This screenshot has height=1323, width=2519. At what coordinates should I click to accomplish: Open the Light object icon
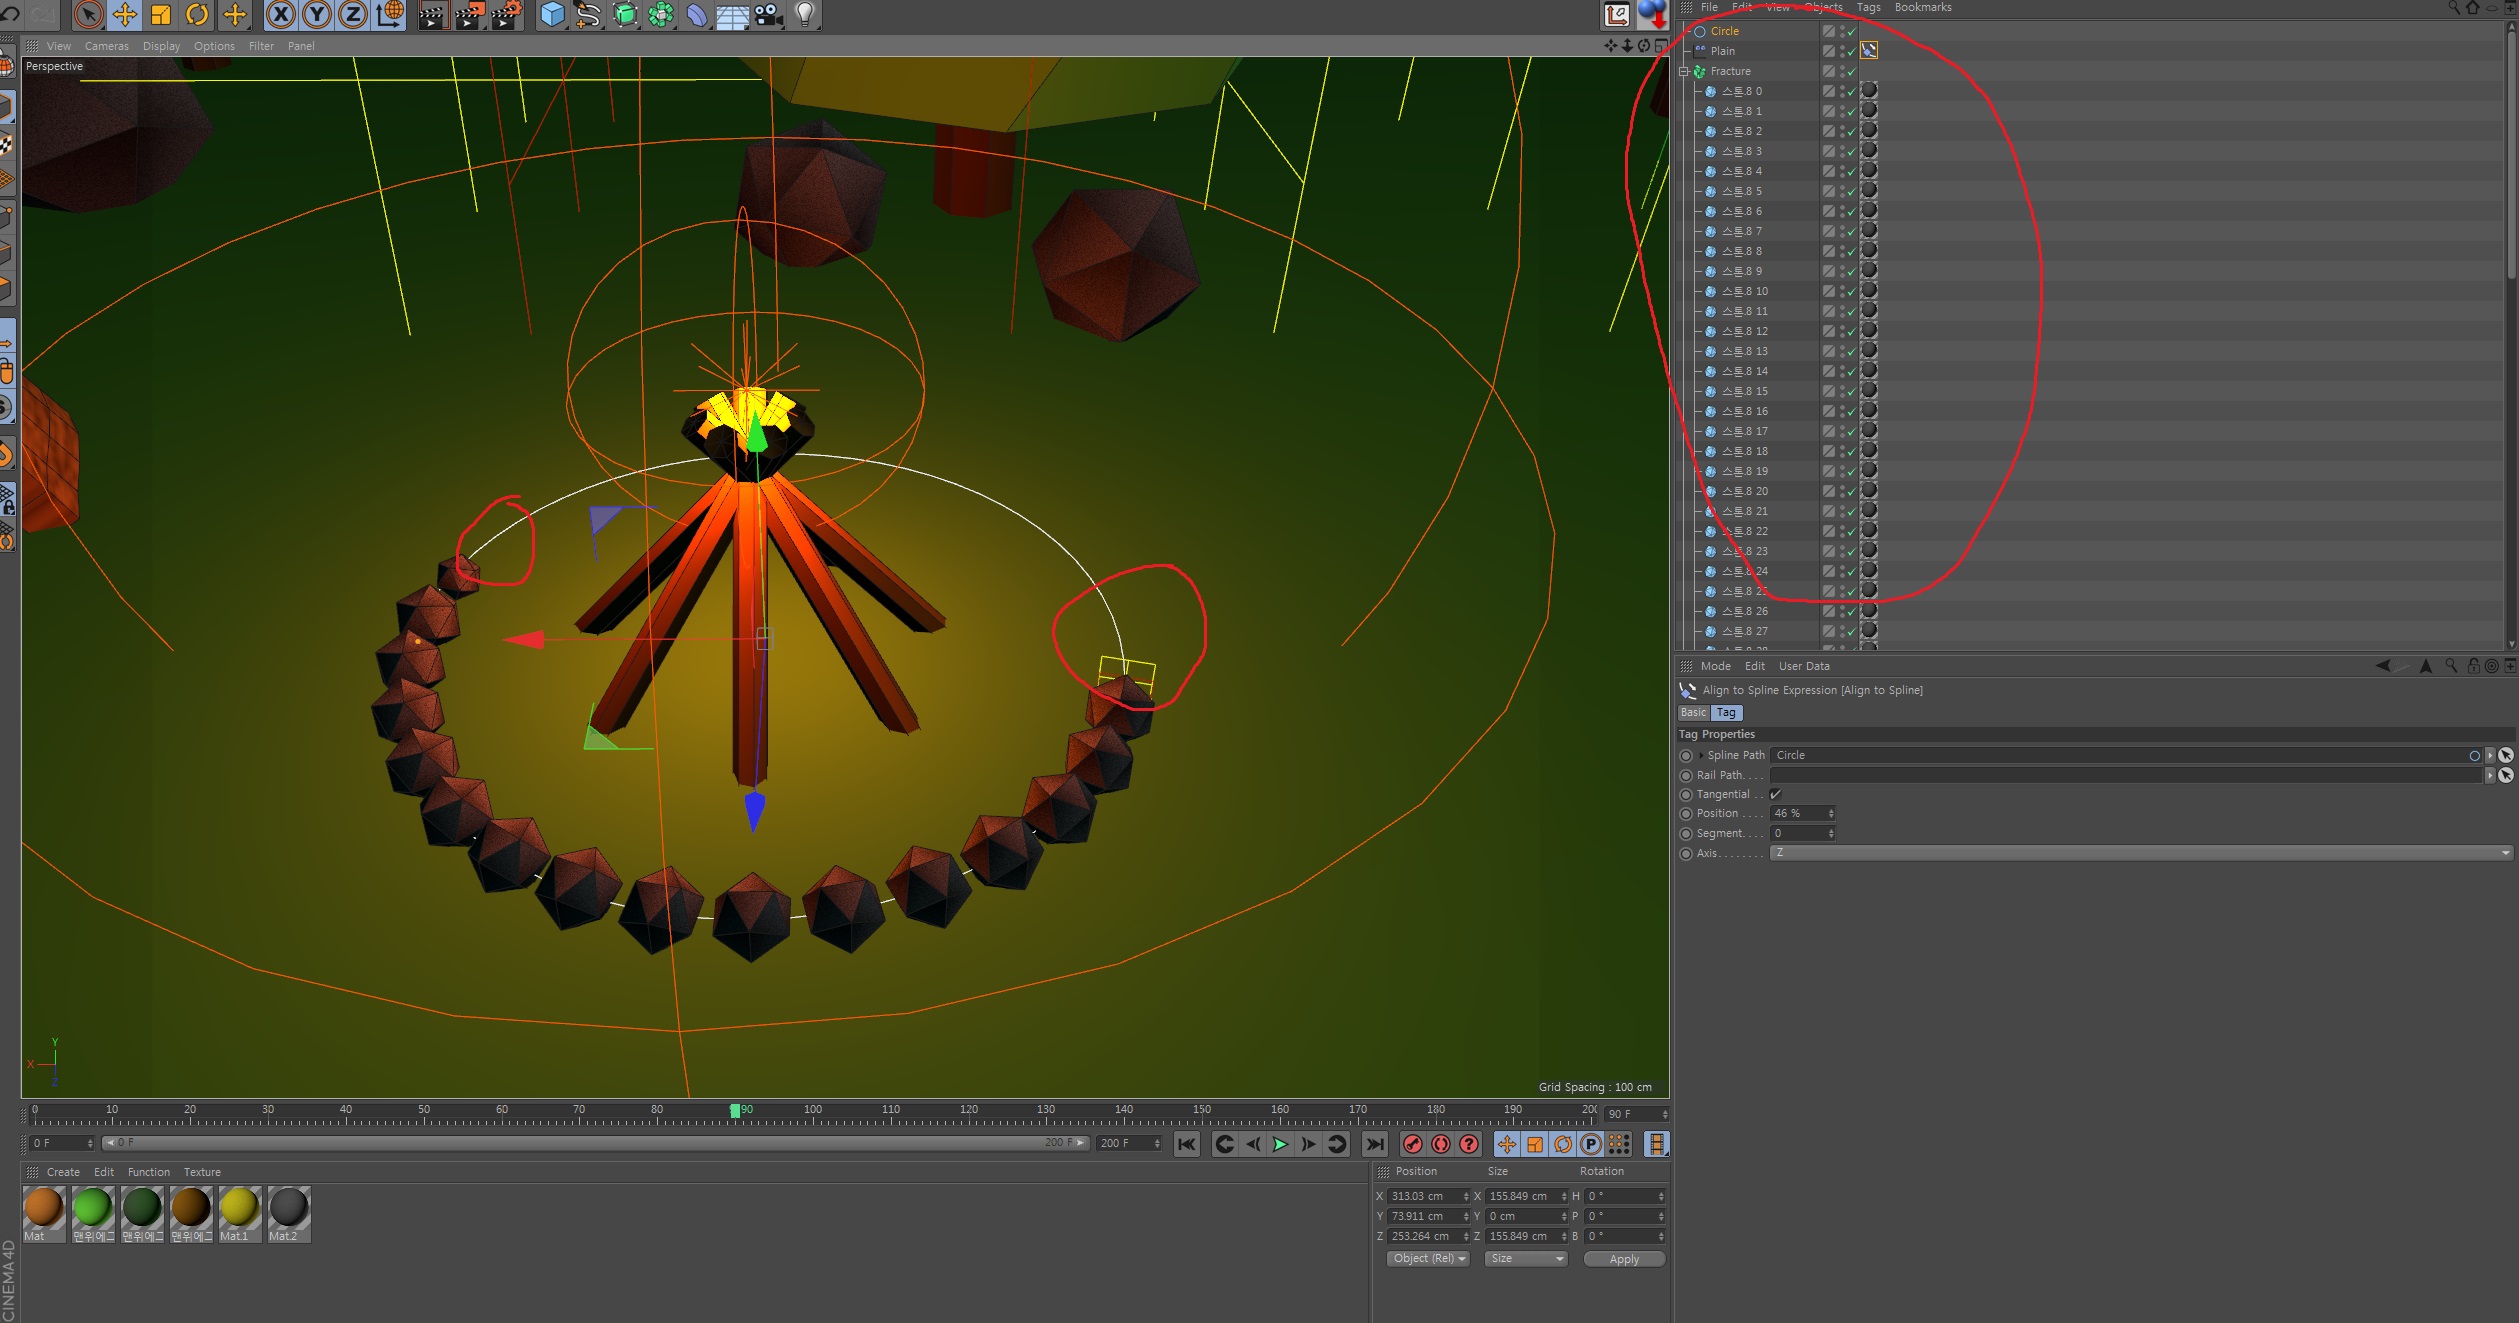coord(805,14)
